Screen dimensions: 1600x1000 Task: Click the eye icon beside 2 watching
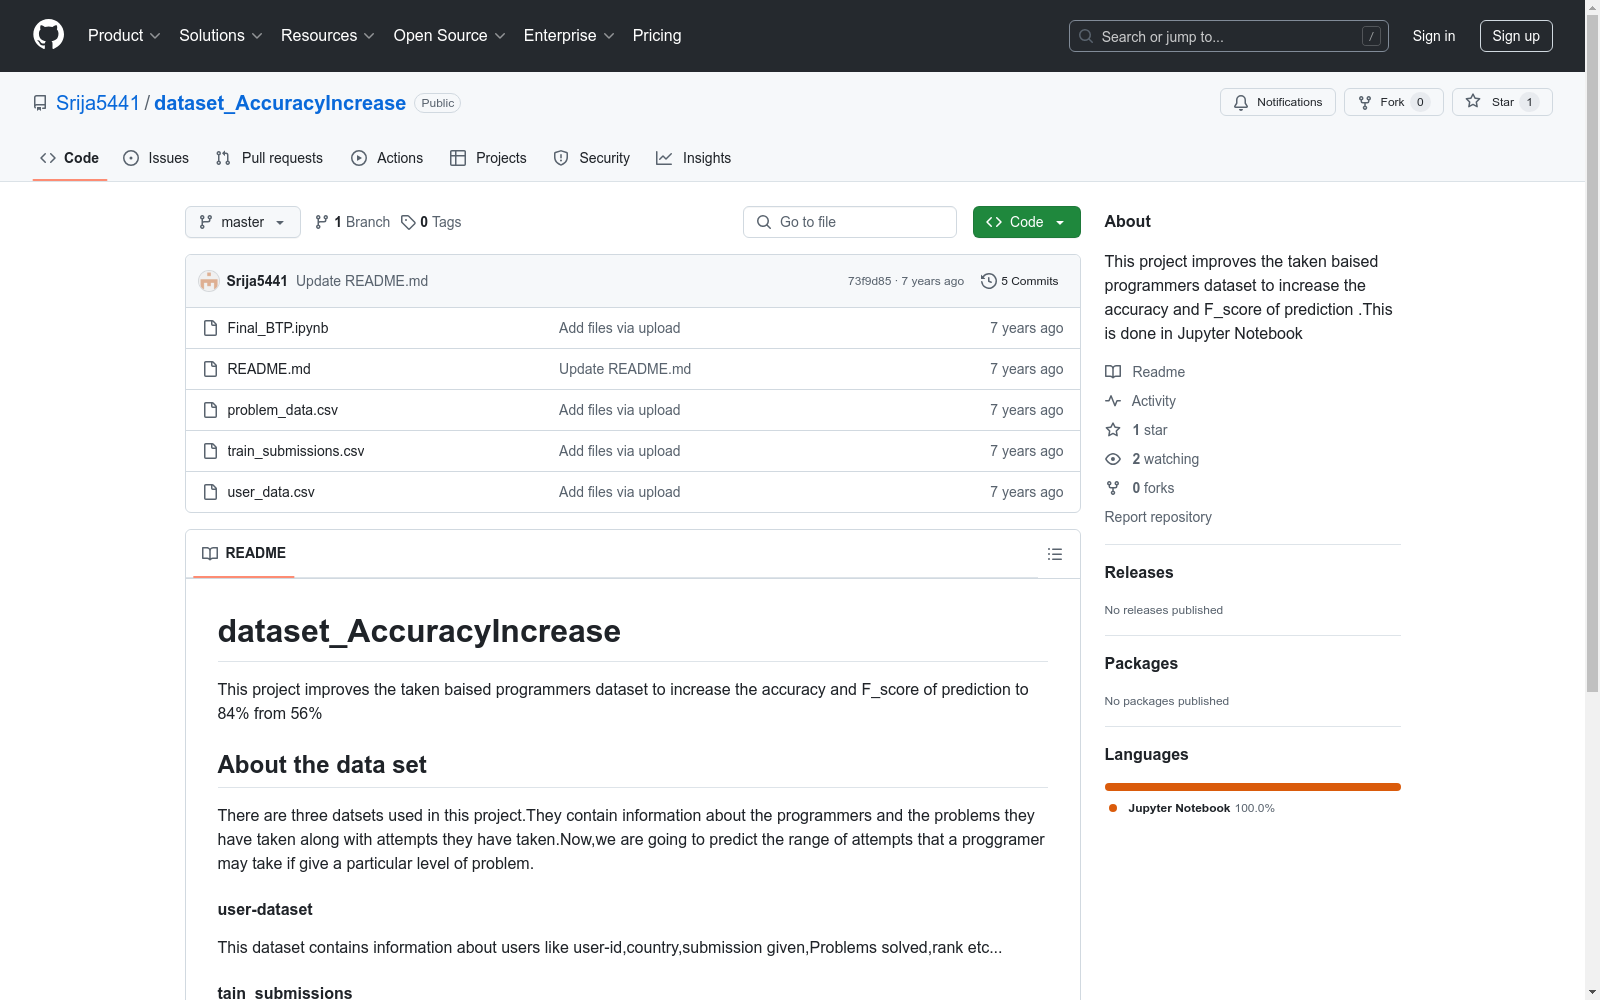coord(1113,459)
